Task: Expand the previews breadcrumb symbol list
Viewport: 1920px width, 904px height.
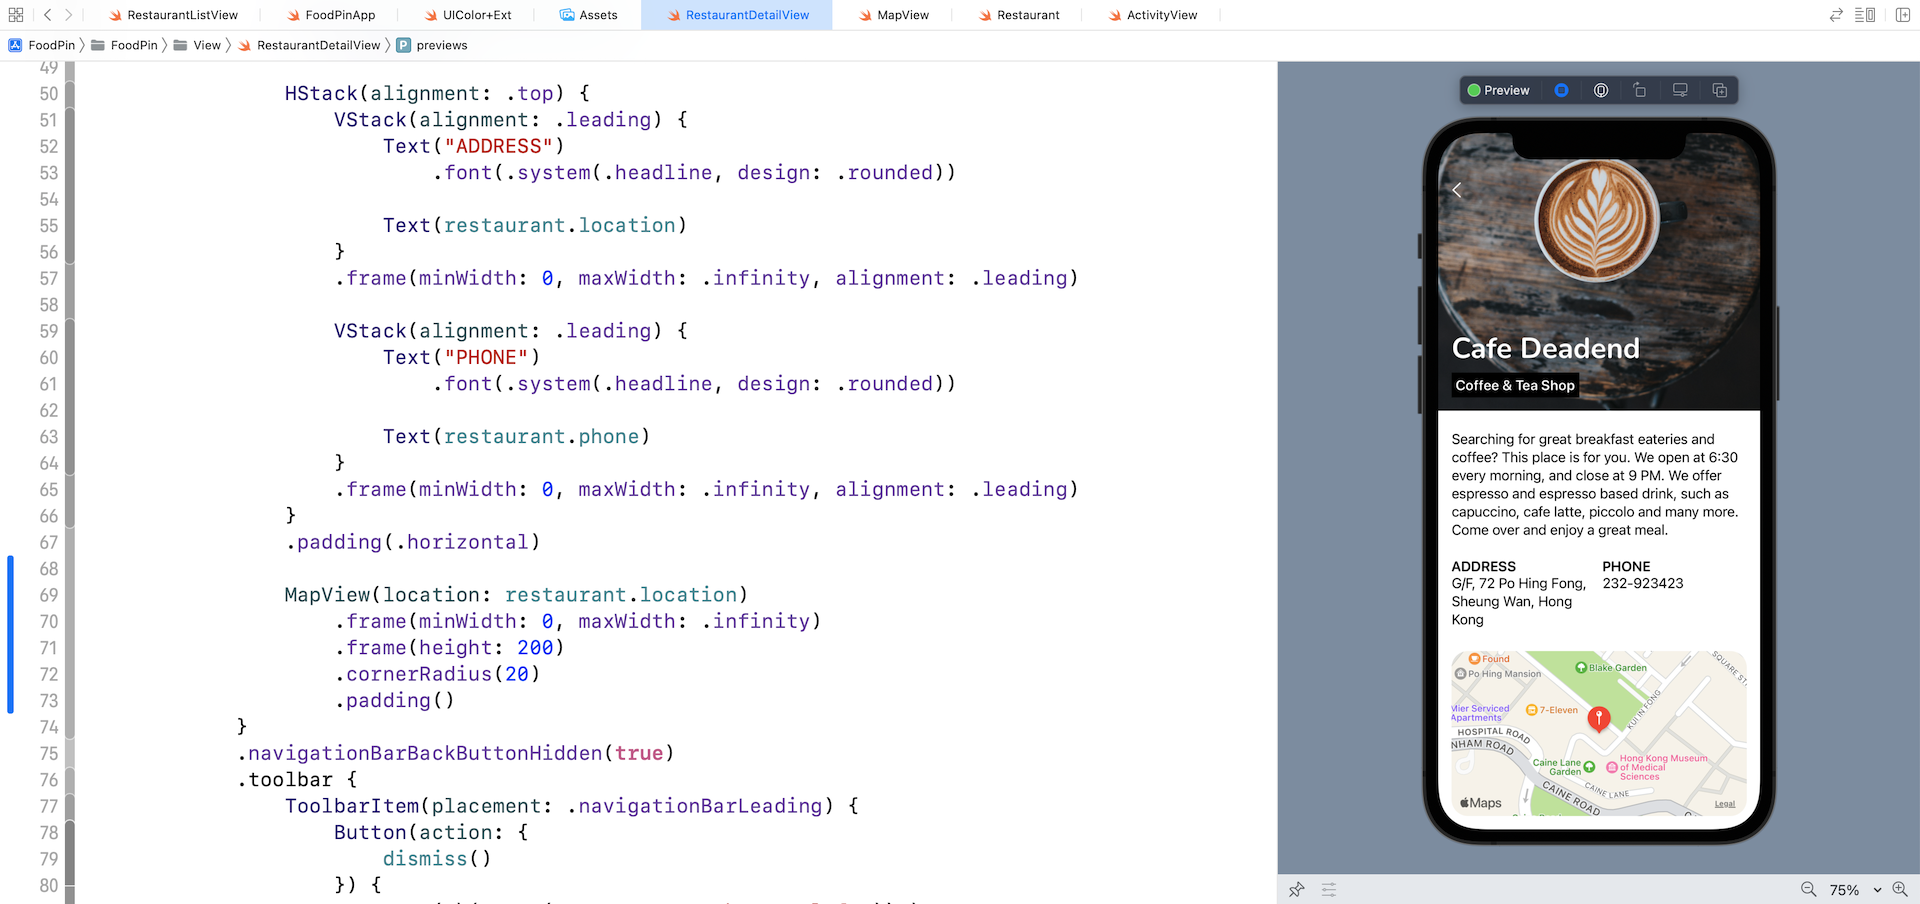Action: 441,45
